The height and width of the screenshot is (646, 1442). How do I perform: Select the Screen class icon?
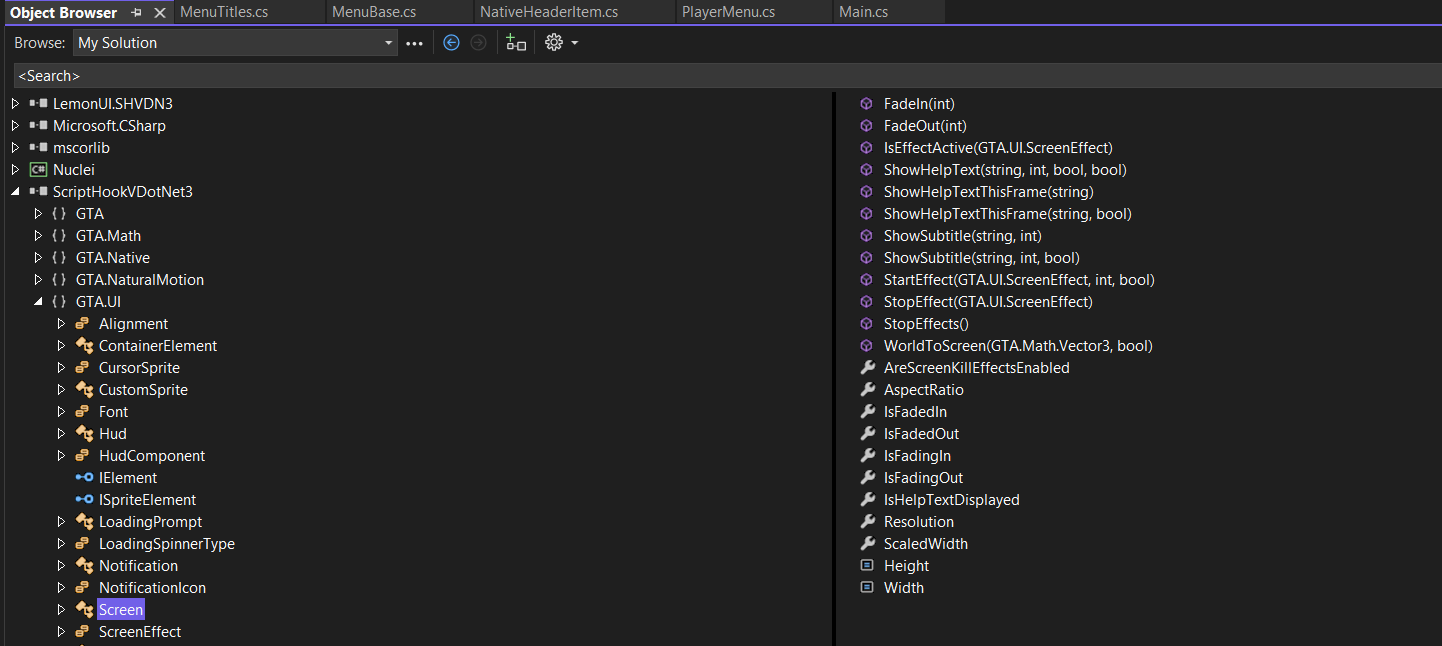click(84, 610)
